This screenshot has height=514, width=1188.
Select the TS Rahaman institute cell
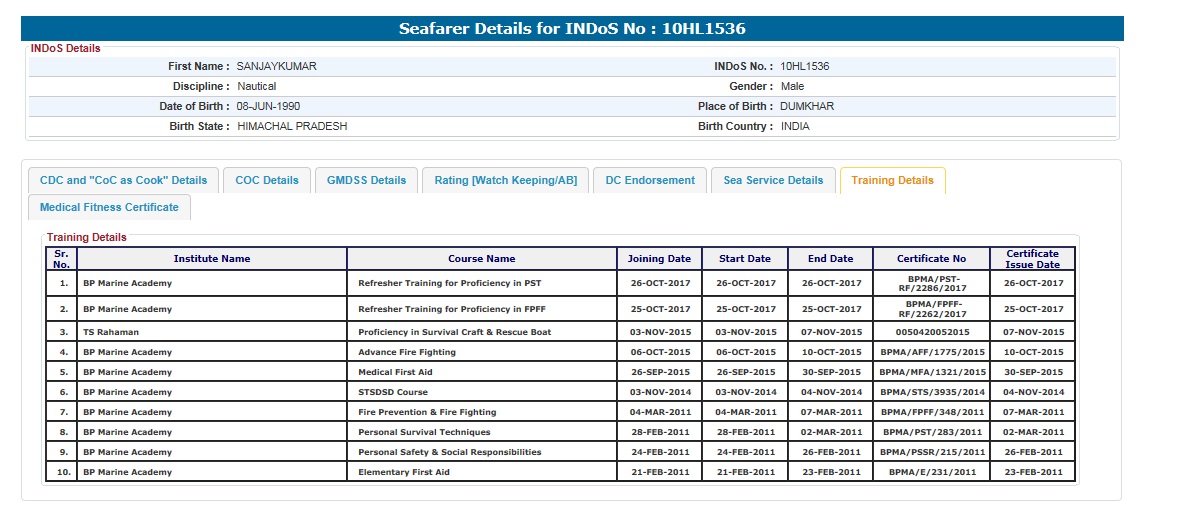111,332
